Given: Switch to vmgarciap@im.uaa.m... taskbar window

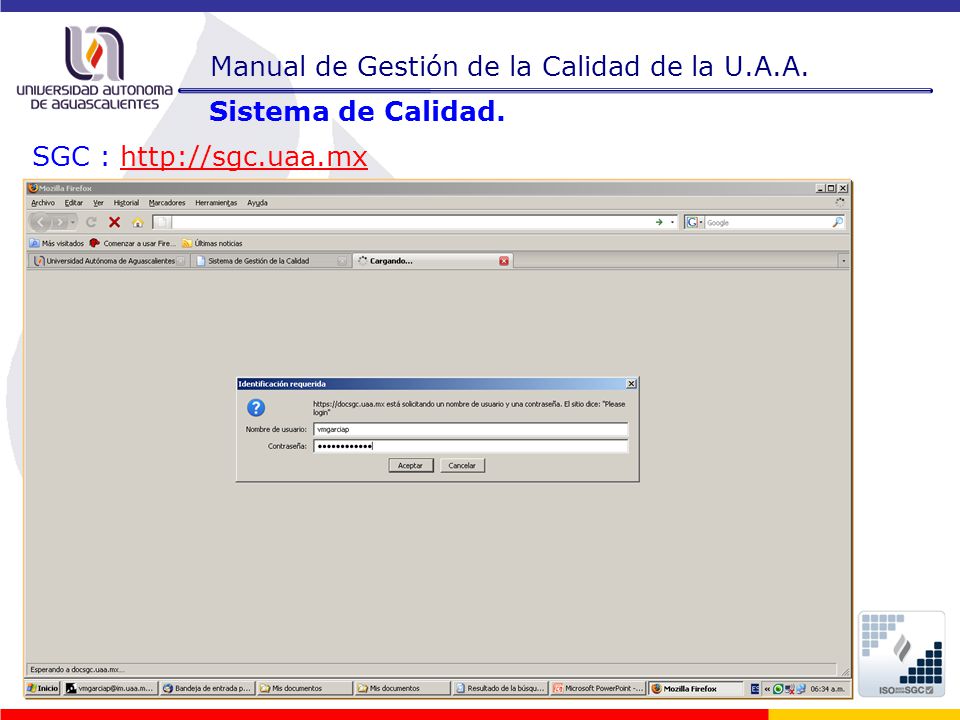Looking at the screenshot, I should [x=110, y=689].
